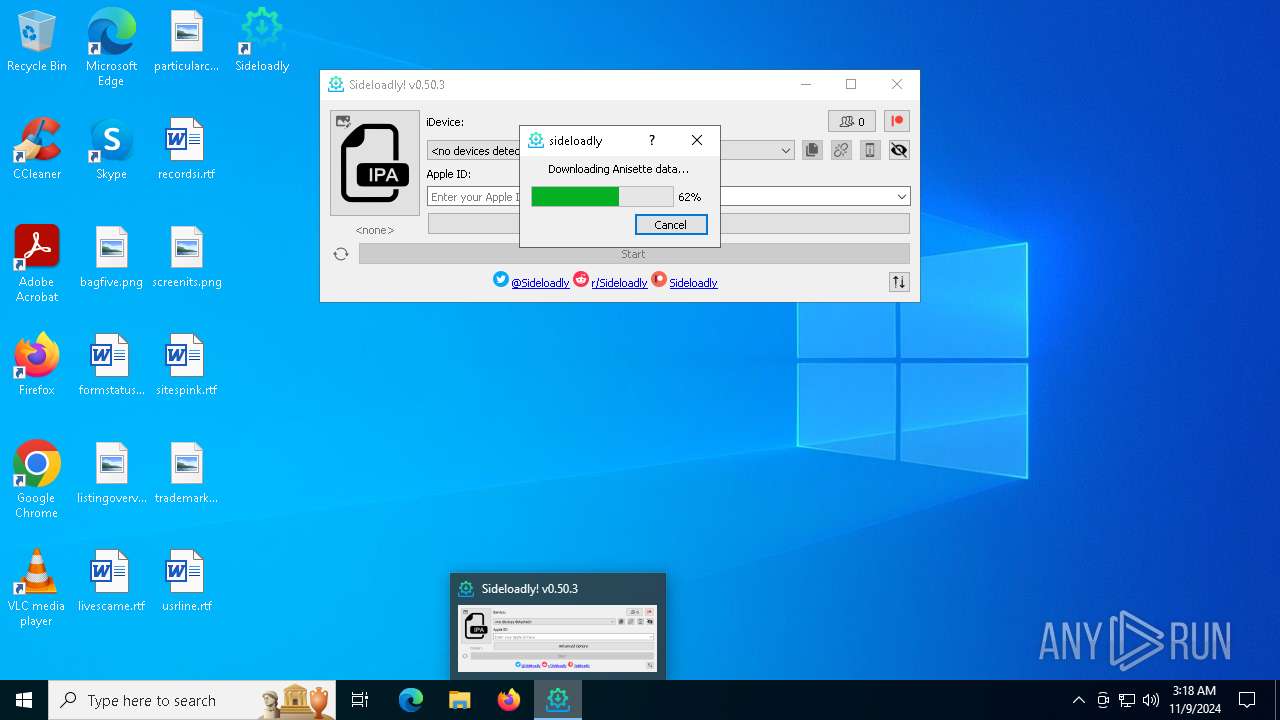The height and width of the screenshot is (720, 1280).
Task: Click the grayed Start button
Action: coord(634,254)
